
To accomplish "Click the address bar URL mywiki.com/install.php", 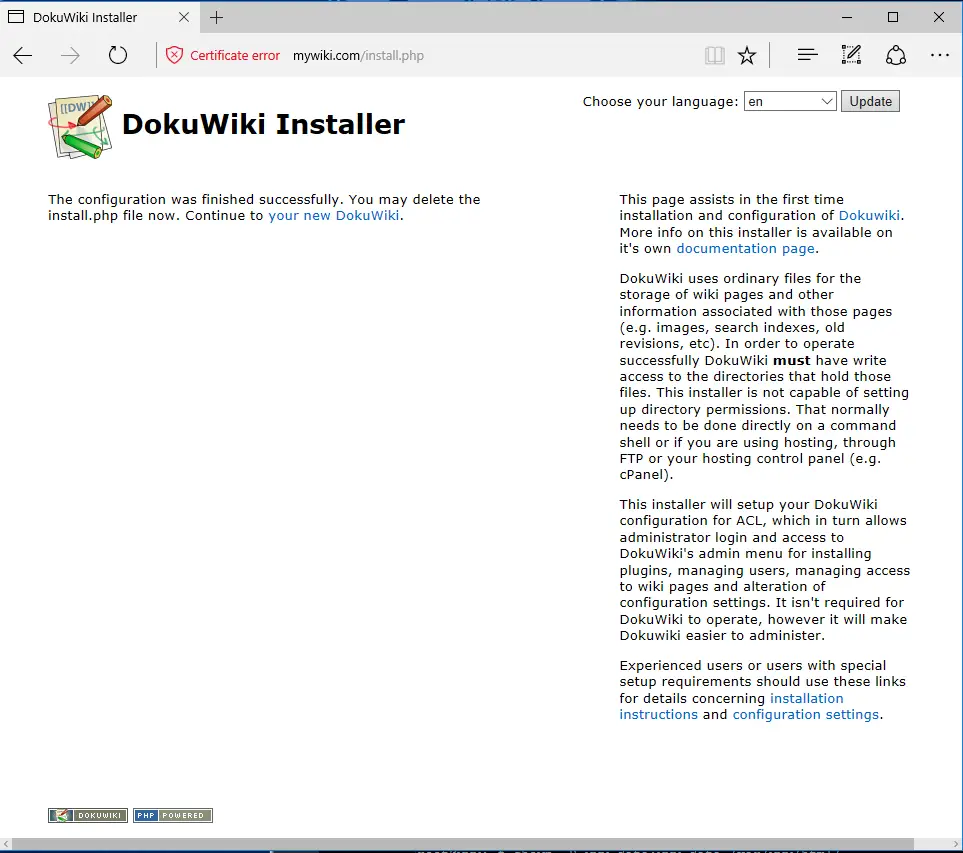I will (x=358, y=55).
